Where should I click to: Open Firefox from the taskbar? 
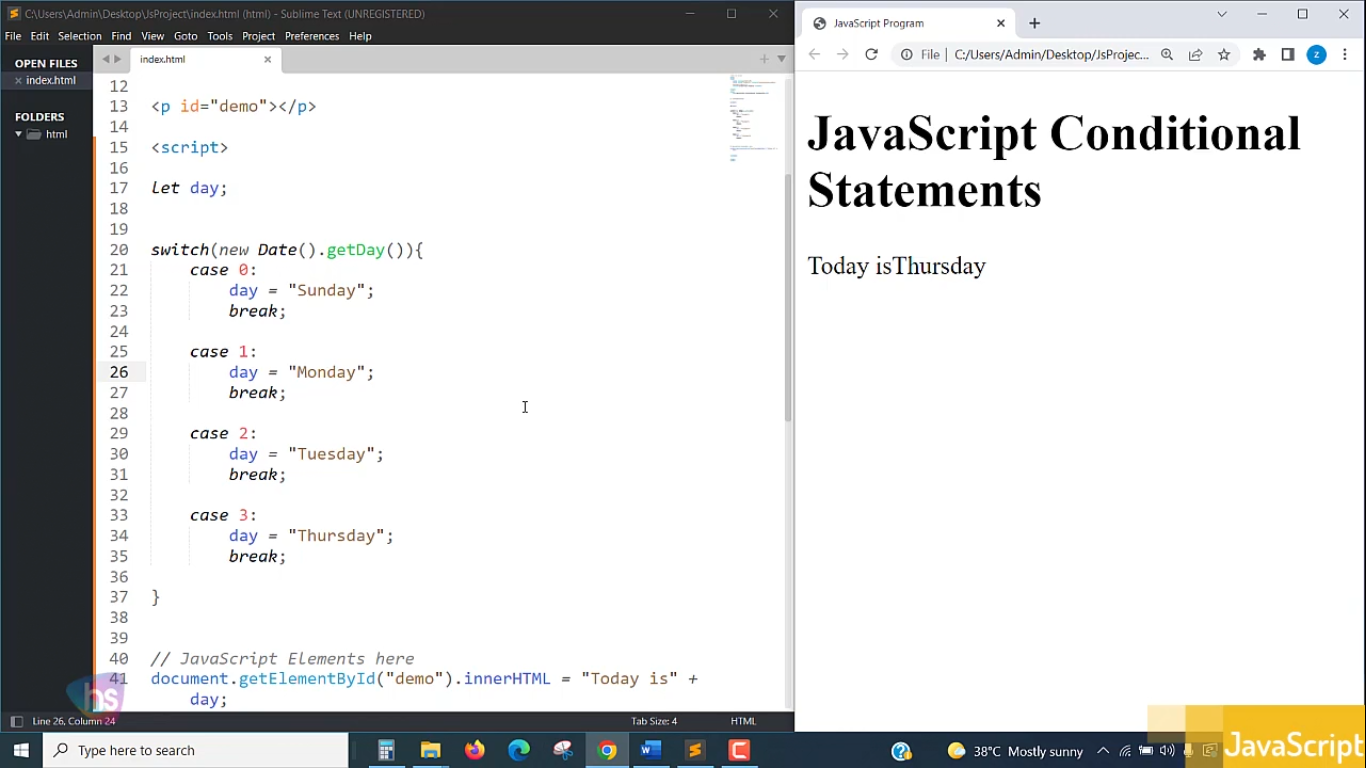click(475, 750)
